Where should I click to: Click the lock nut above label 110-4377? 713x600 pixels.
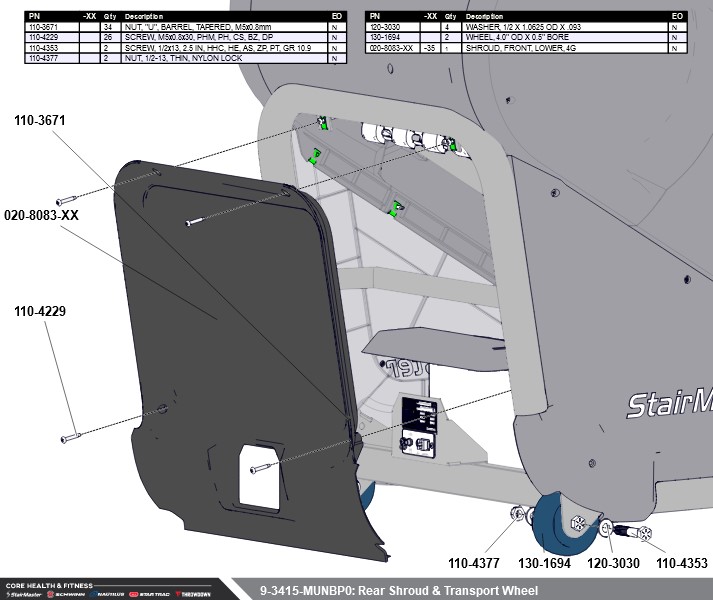pyautogui.click(x=518, y=515)
